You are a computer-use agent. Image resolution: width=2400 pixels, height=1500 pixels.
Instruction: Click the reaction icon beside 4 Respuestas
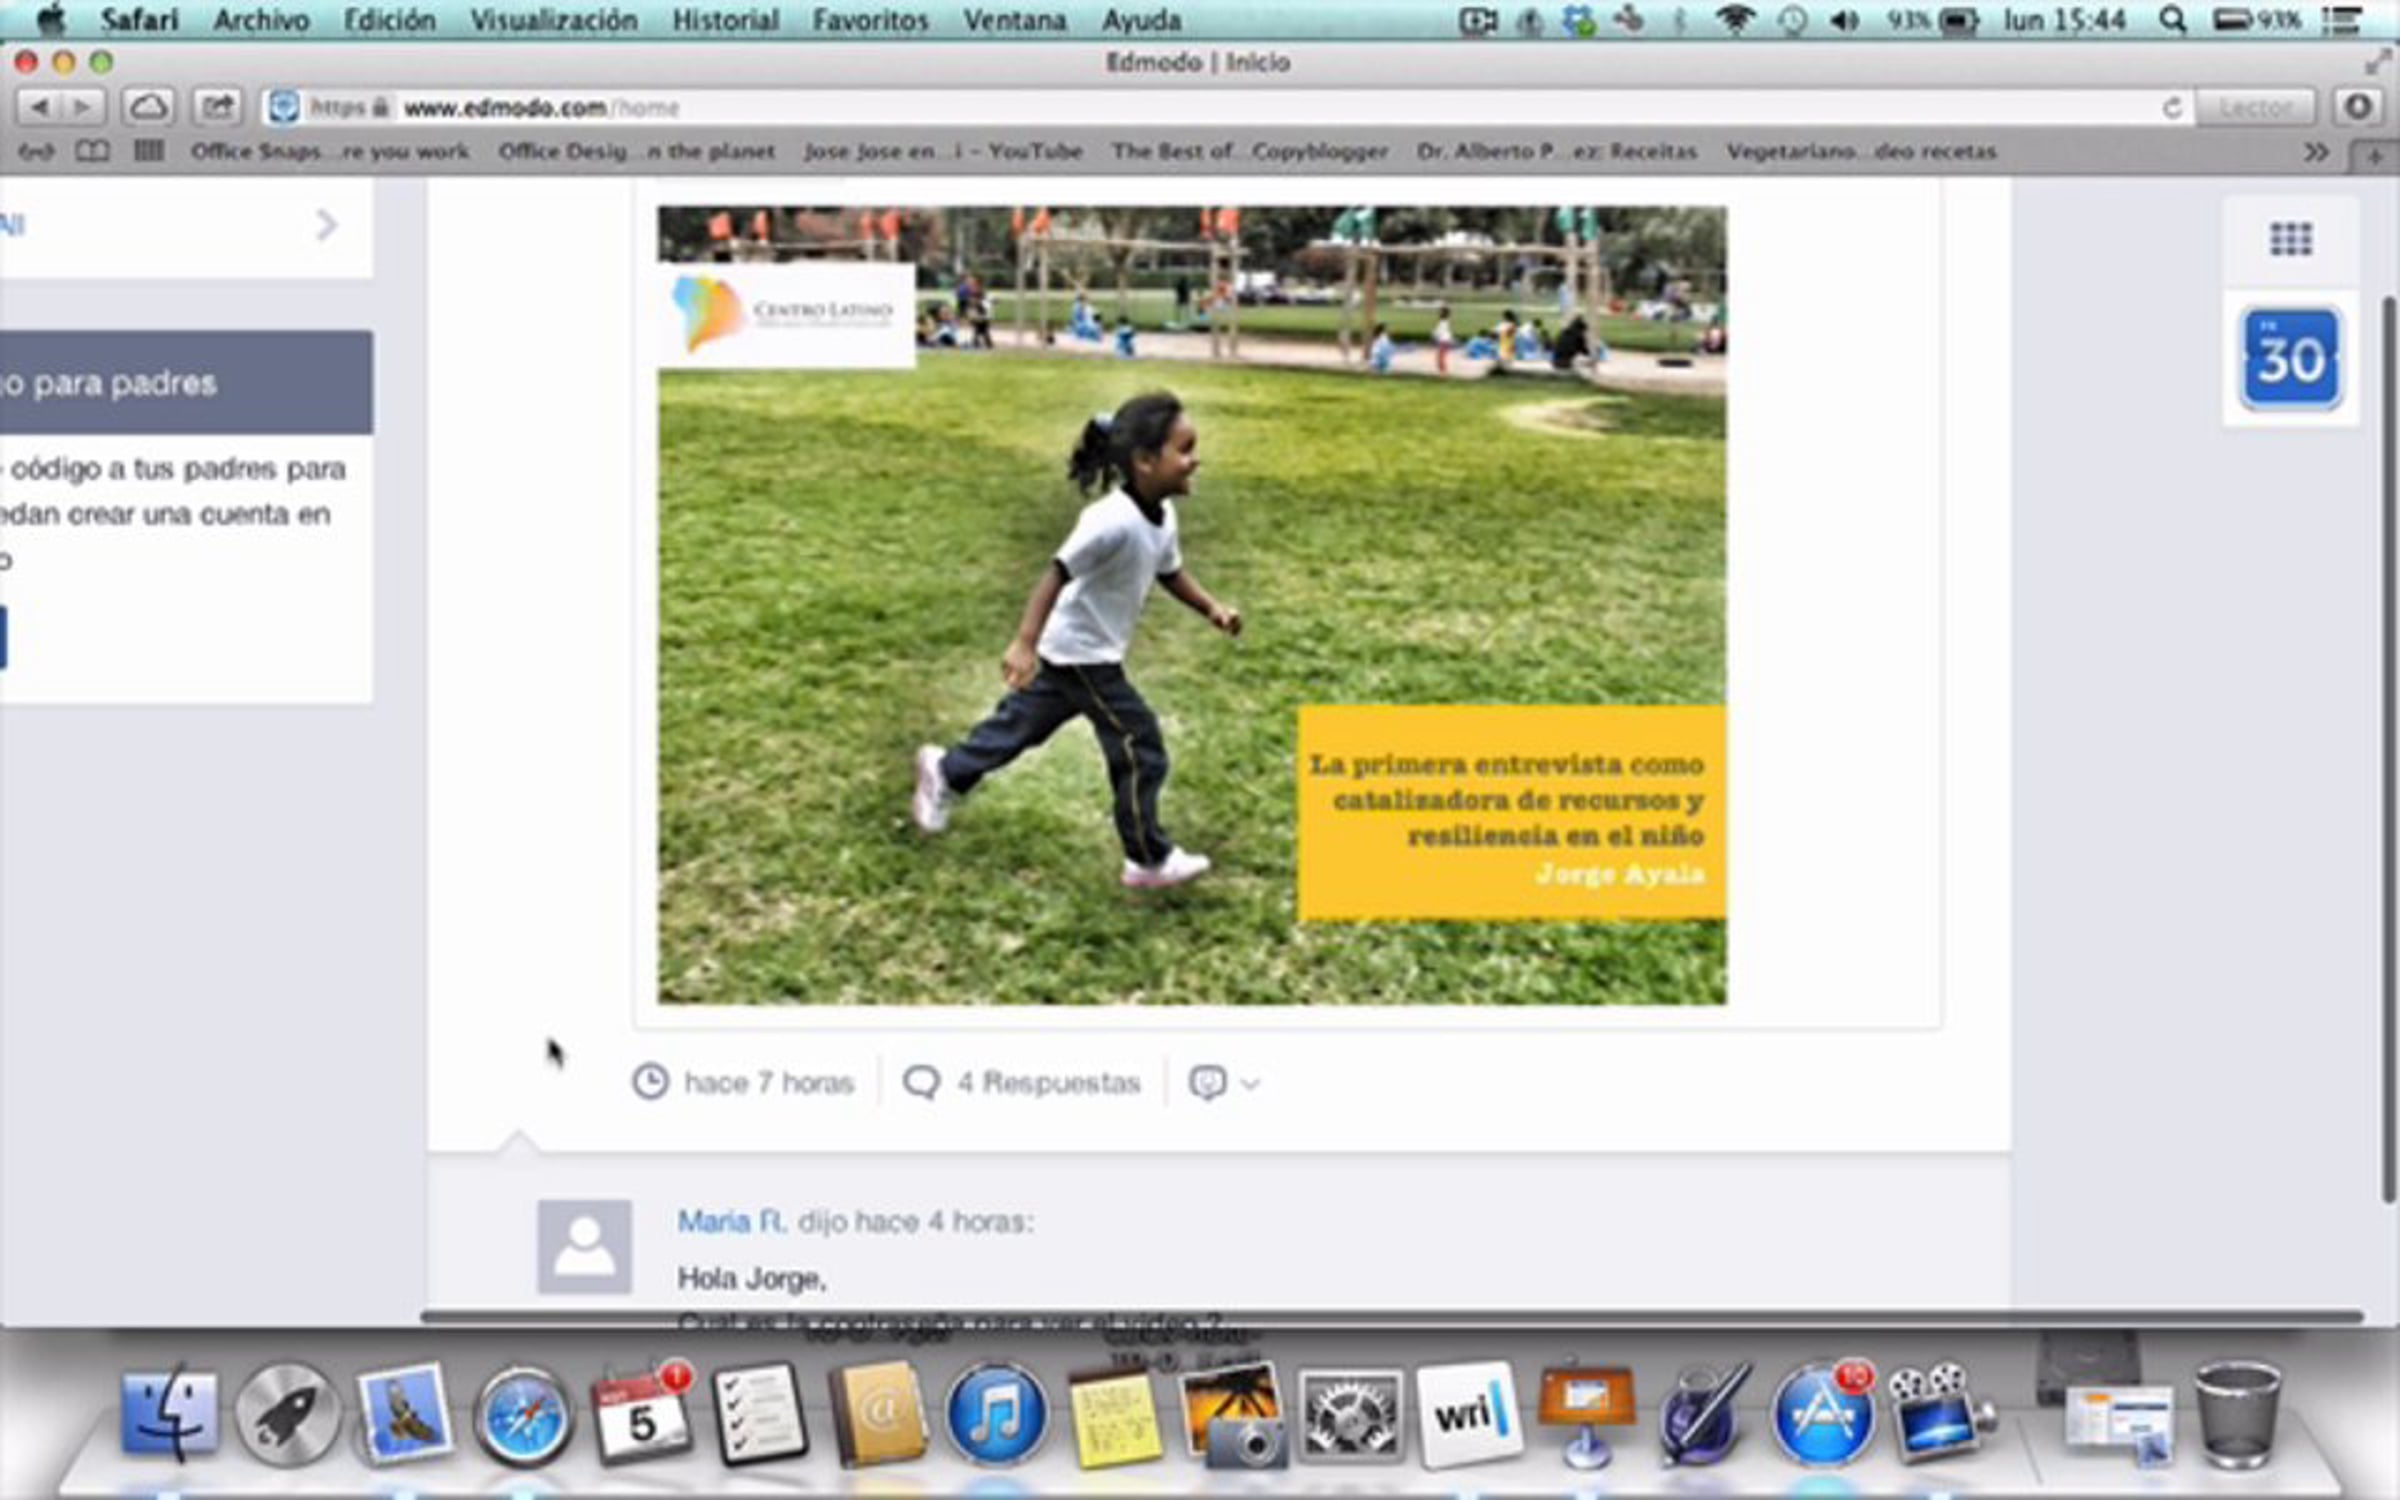tap(1207, 1082)
